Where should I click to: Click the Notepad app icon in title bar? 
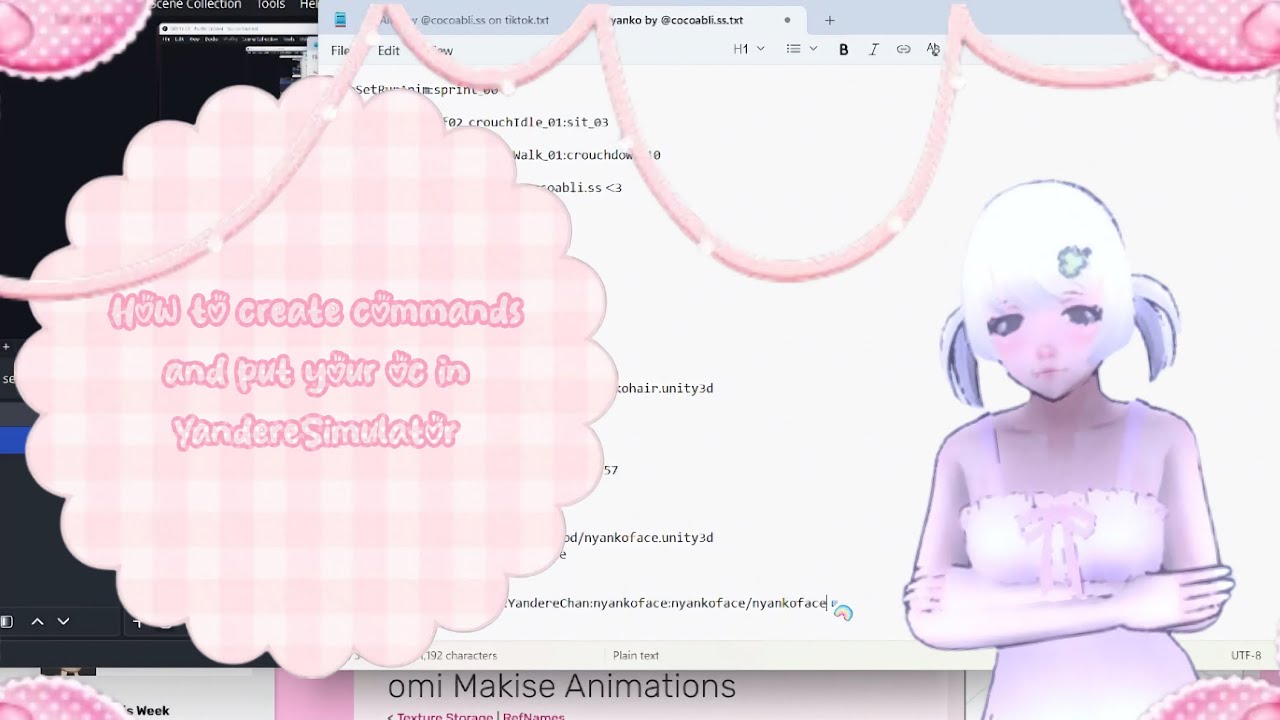pyautogui.click(x=340, y=20)
